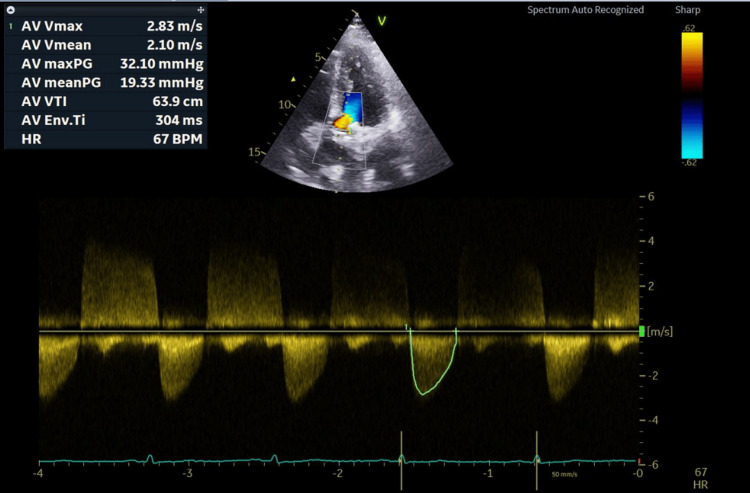Click the HR 67 BPM row
750x493 pixels.
[x=106, y=139]
